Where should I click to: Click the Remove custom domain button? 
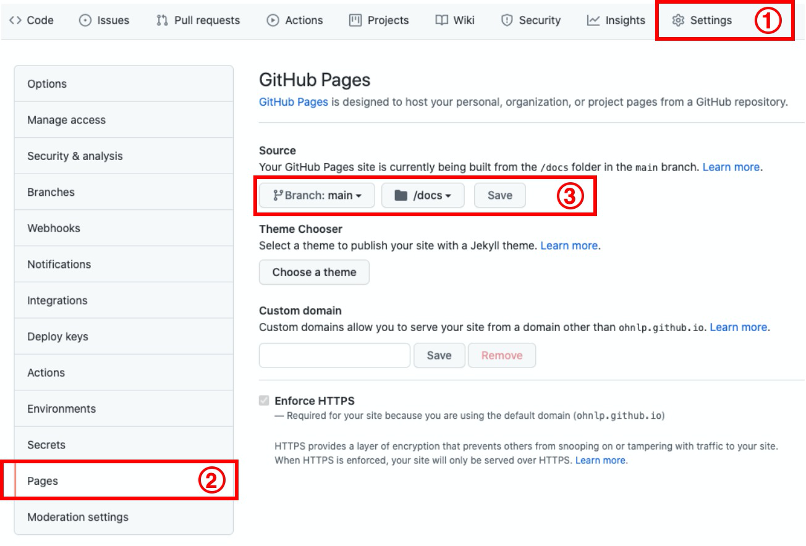pos(502,355)
